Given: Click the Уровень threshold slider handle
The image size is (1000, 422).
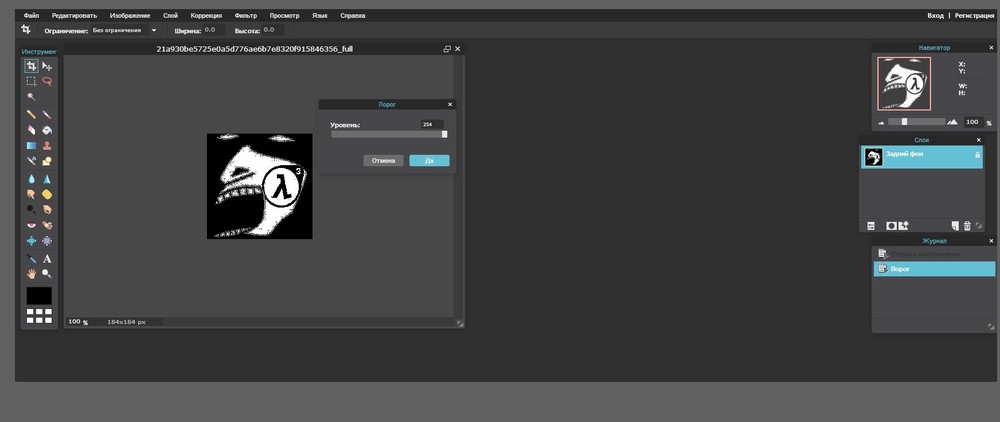Looking at the screenshot, I should [x=444, y=134].
